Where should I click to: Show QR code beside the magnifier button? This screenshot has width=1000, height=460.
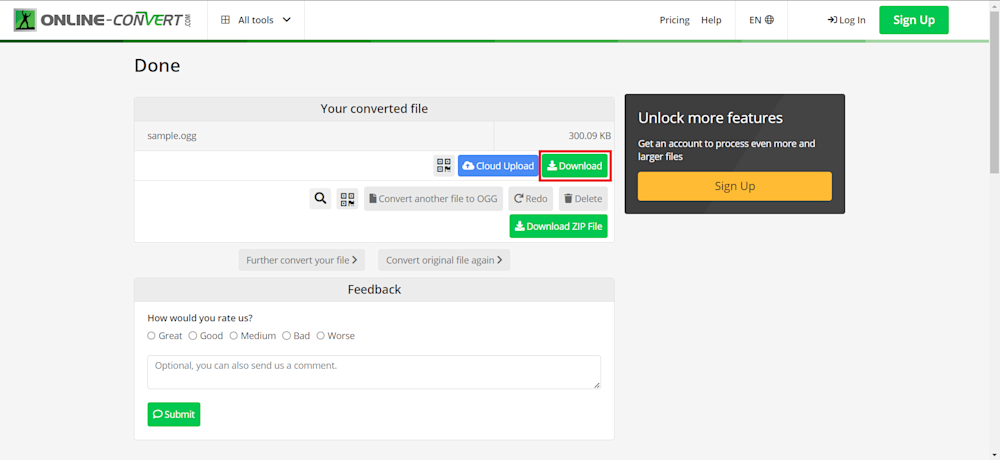(x=348, y=198)
